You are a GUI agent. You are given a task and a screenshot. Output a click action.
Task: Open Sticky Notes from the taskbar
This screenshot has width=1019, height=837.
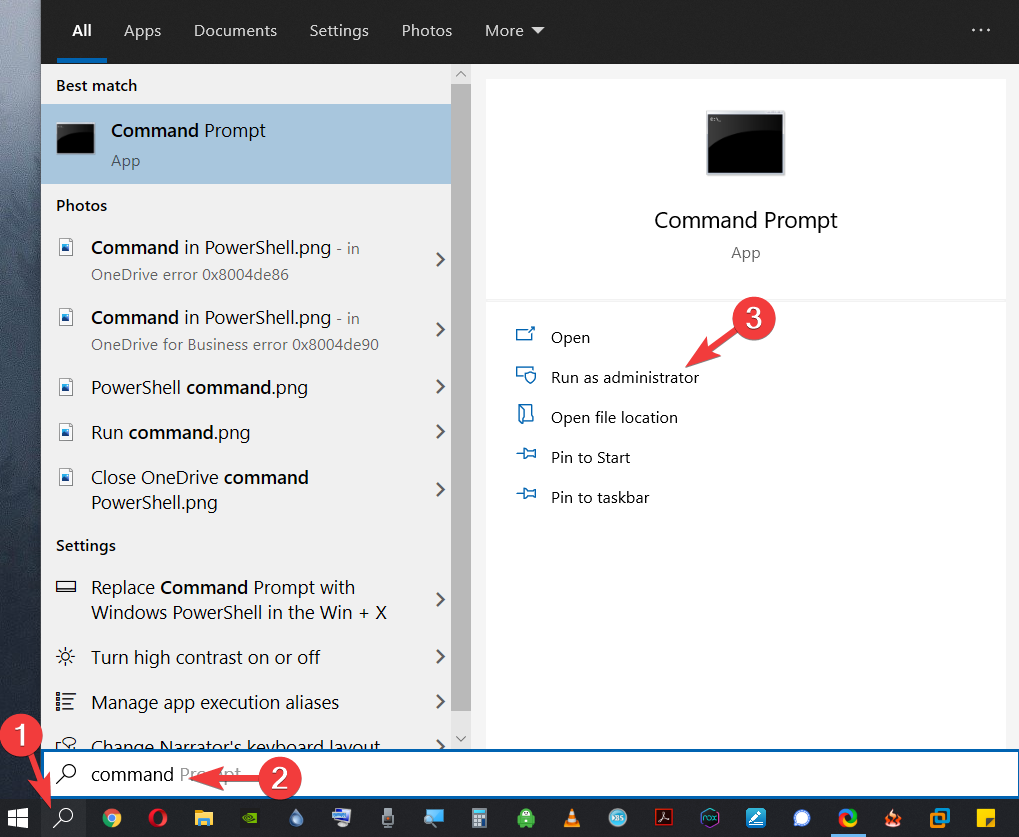click(986, 818)
